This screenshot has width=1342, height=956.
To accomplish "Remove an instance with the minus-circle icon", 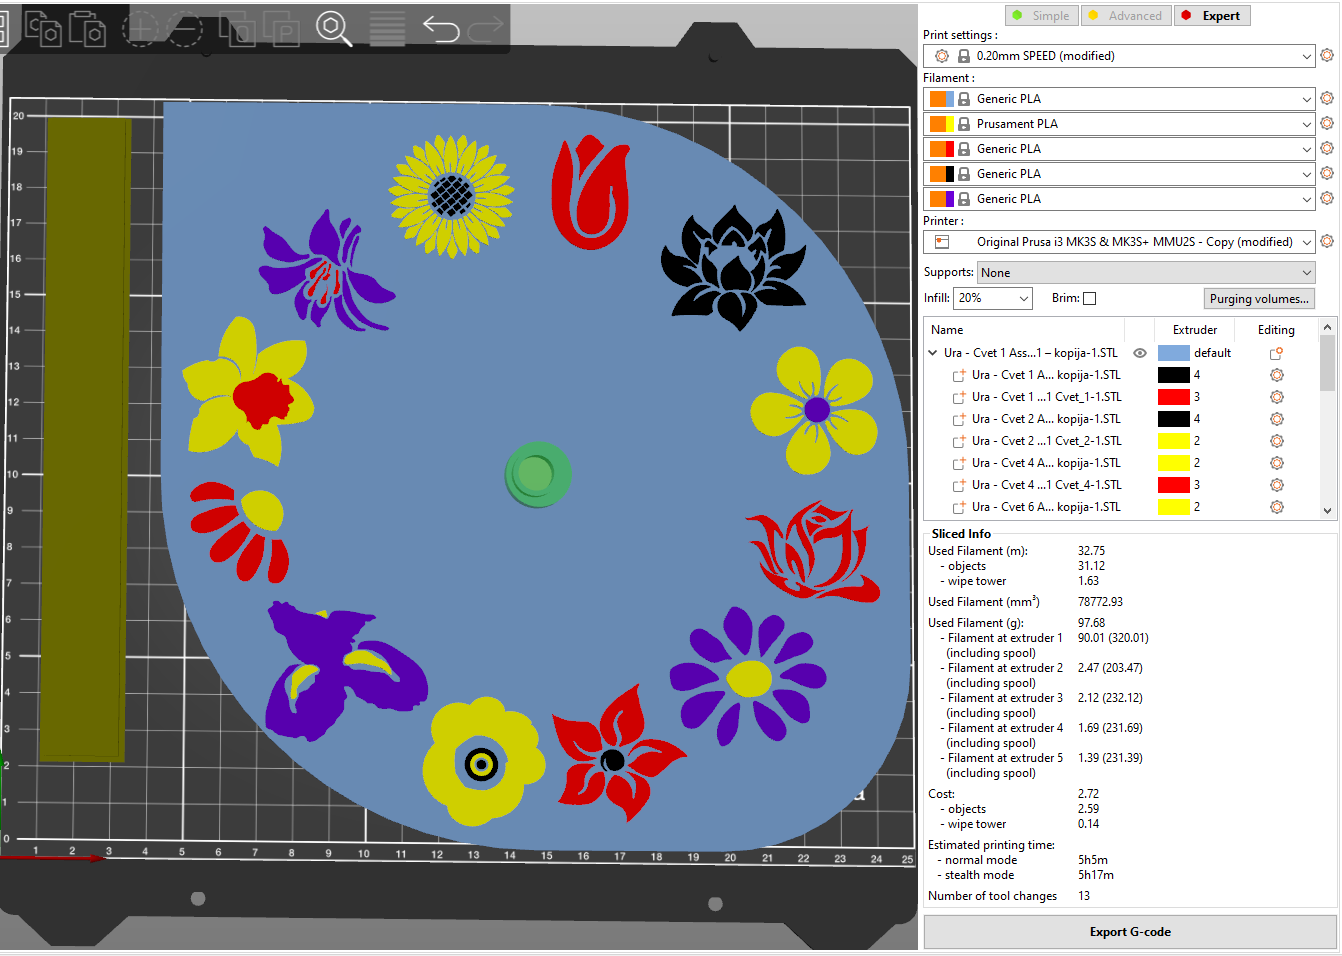I will pyautogui.click(x=184, y=28).
